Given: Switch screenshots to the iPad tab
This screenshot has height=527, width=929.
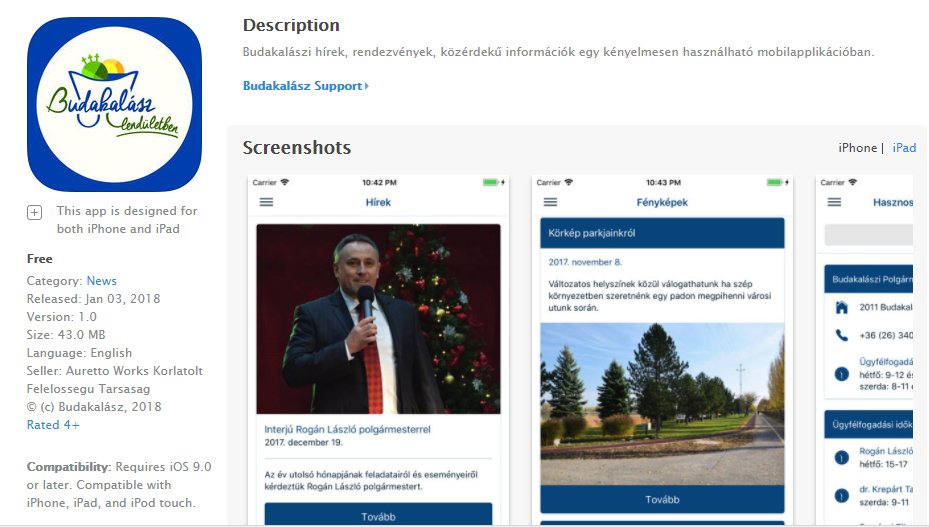Looking at the screenshot, I should click(904, 148).
